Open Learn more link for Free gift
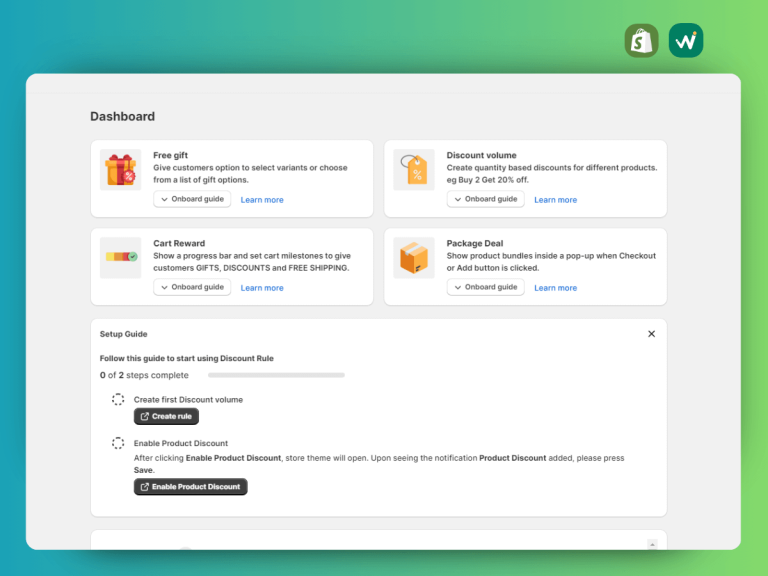768x576 pixels. click(x=262, y=200)
